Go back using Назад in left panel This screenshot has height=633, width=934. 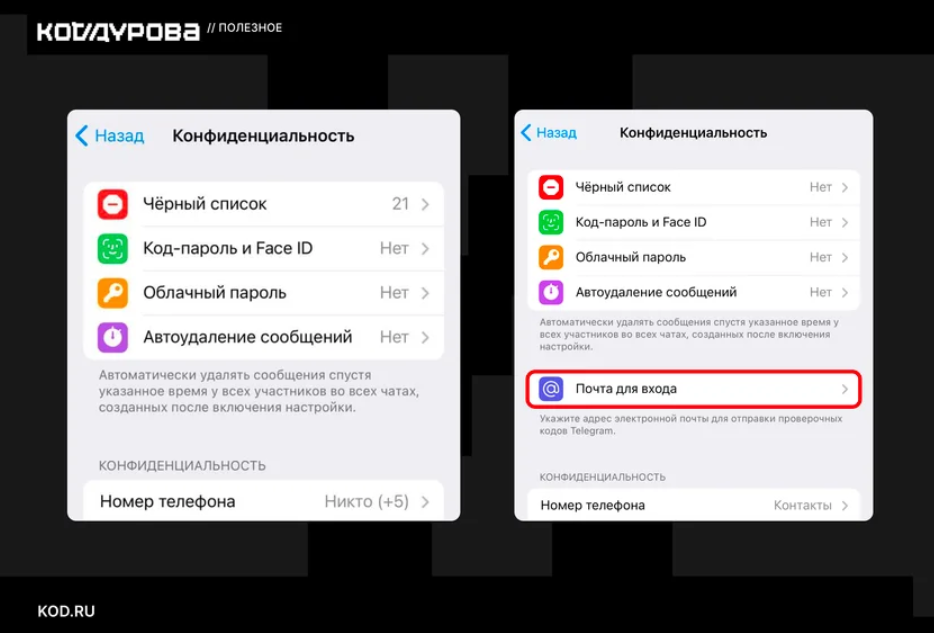click(110, 136)
